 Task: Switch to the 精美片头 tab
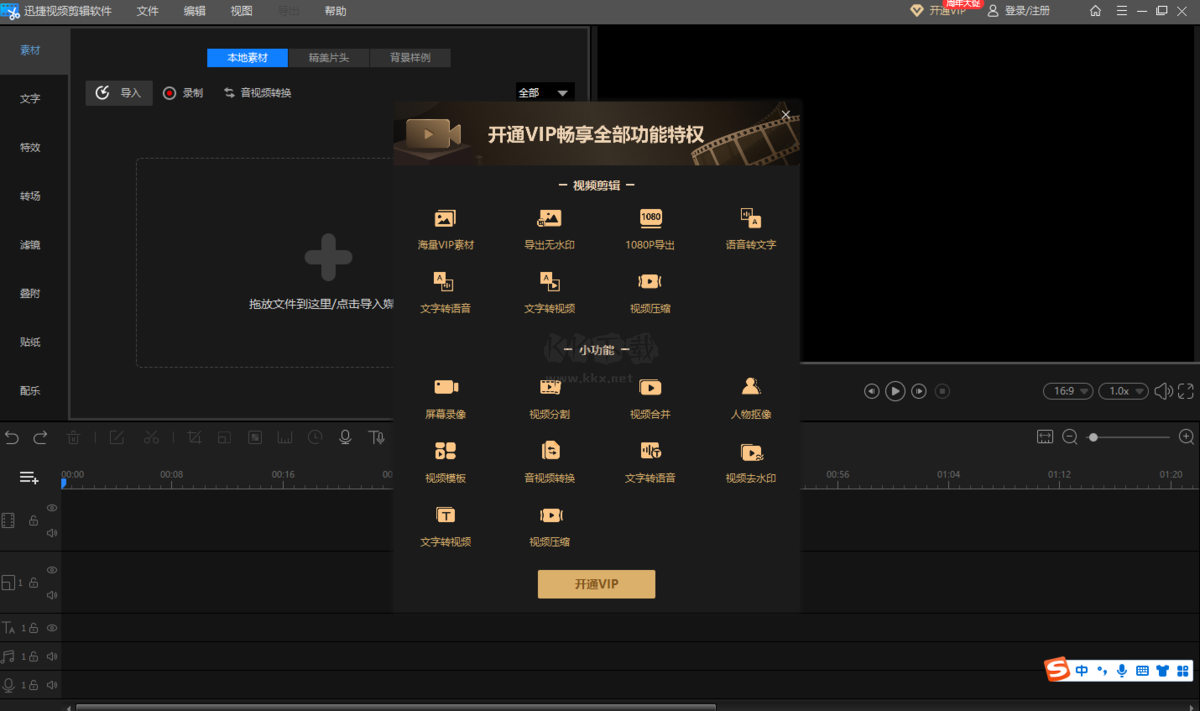coord(328,57)
